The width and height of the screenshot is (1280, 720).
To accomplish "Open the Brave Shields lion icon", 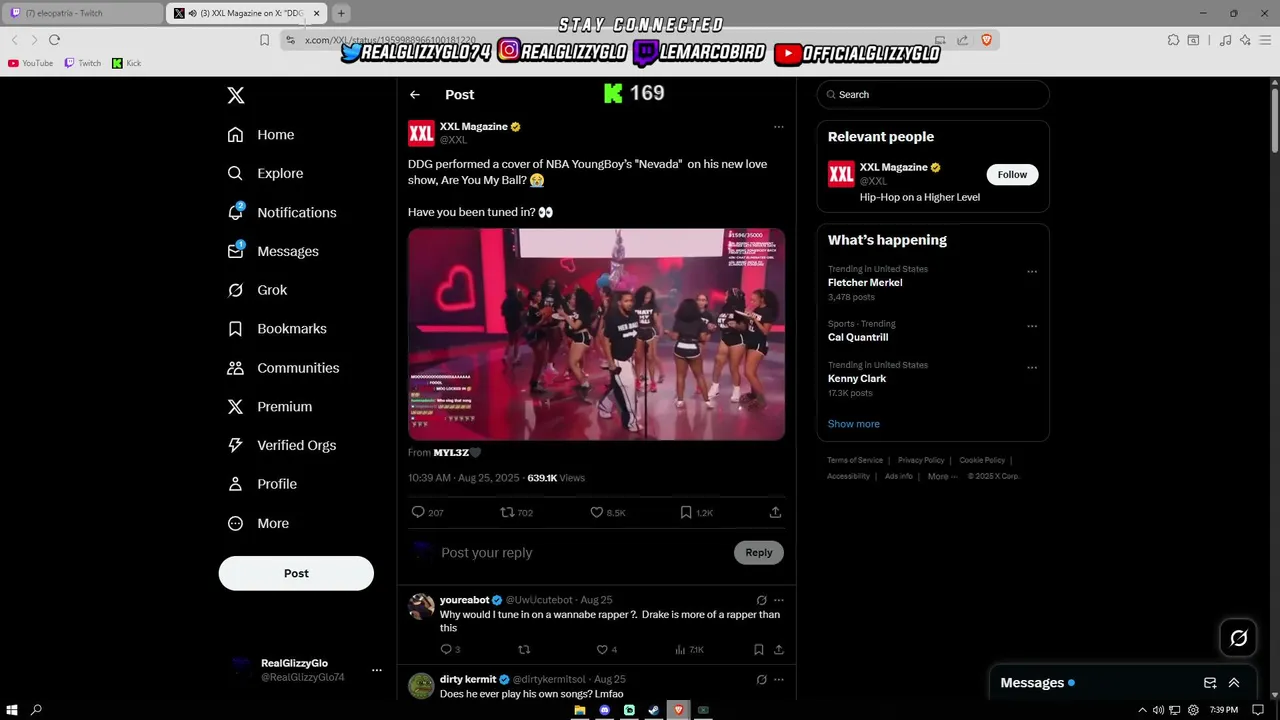I will pyautogui.click(x=986, y=40).
